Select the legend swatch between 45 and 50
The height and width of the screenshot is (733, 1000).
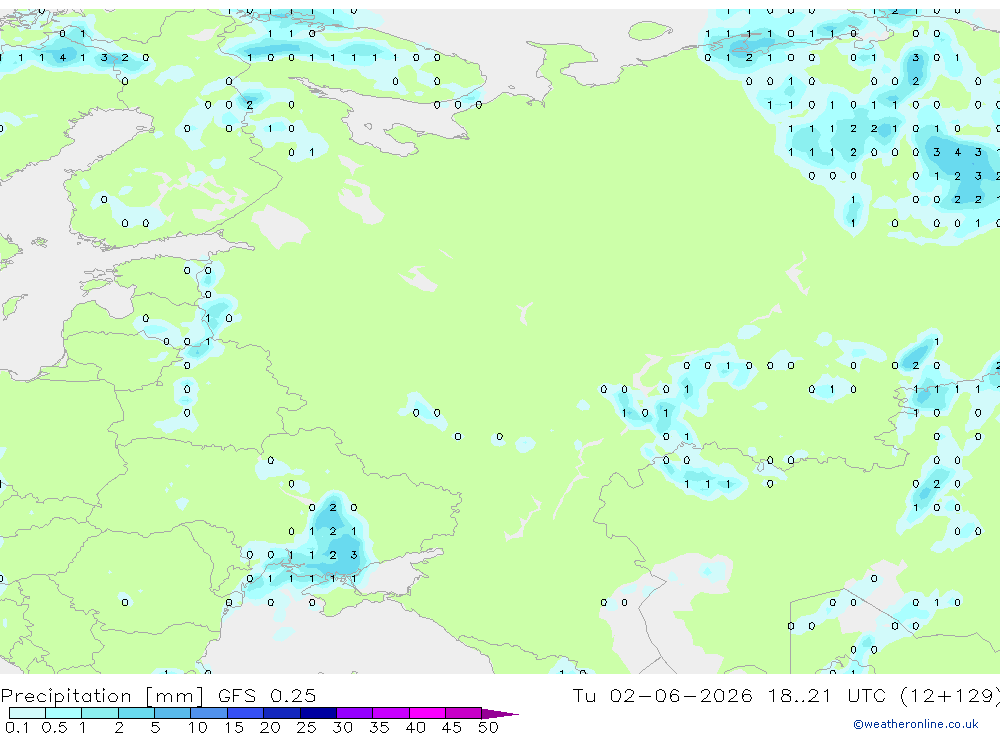pyautogui.click(x=463, y=713)
